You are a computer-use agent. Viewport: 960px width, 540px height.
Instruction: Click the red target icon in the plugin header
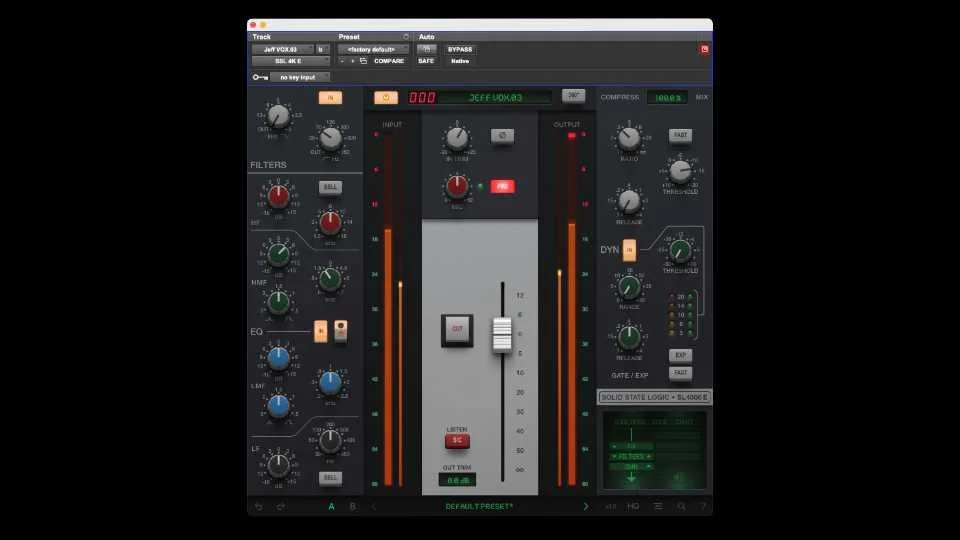point(704,49)
